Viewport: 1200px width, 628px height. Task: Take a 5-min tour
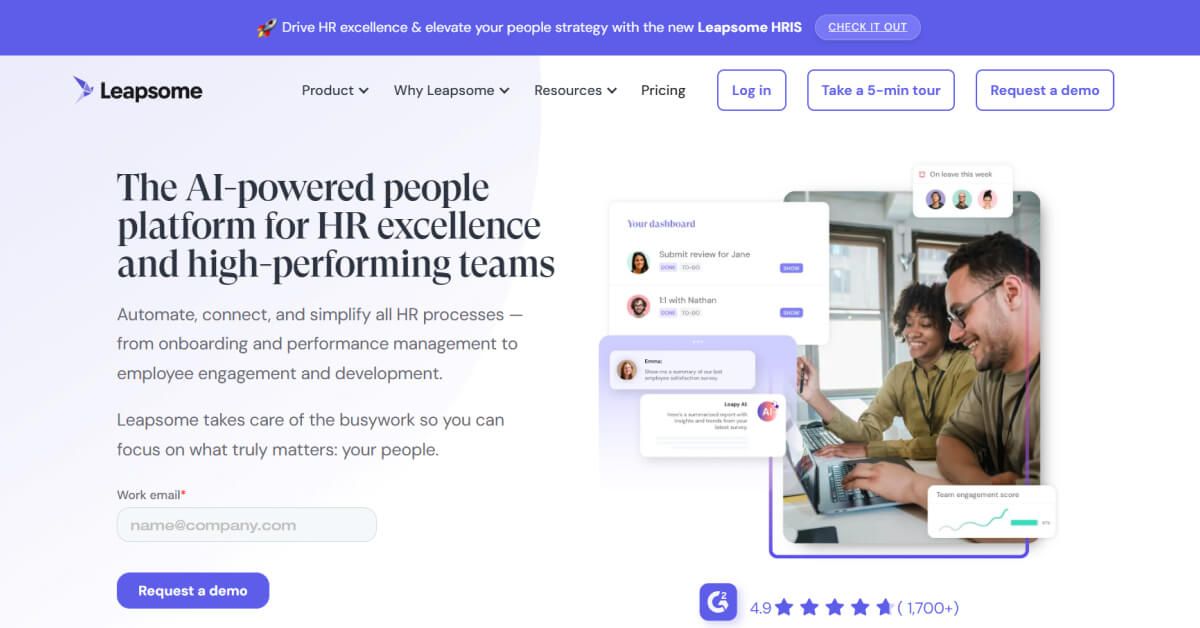pos(881,90)
